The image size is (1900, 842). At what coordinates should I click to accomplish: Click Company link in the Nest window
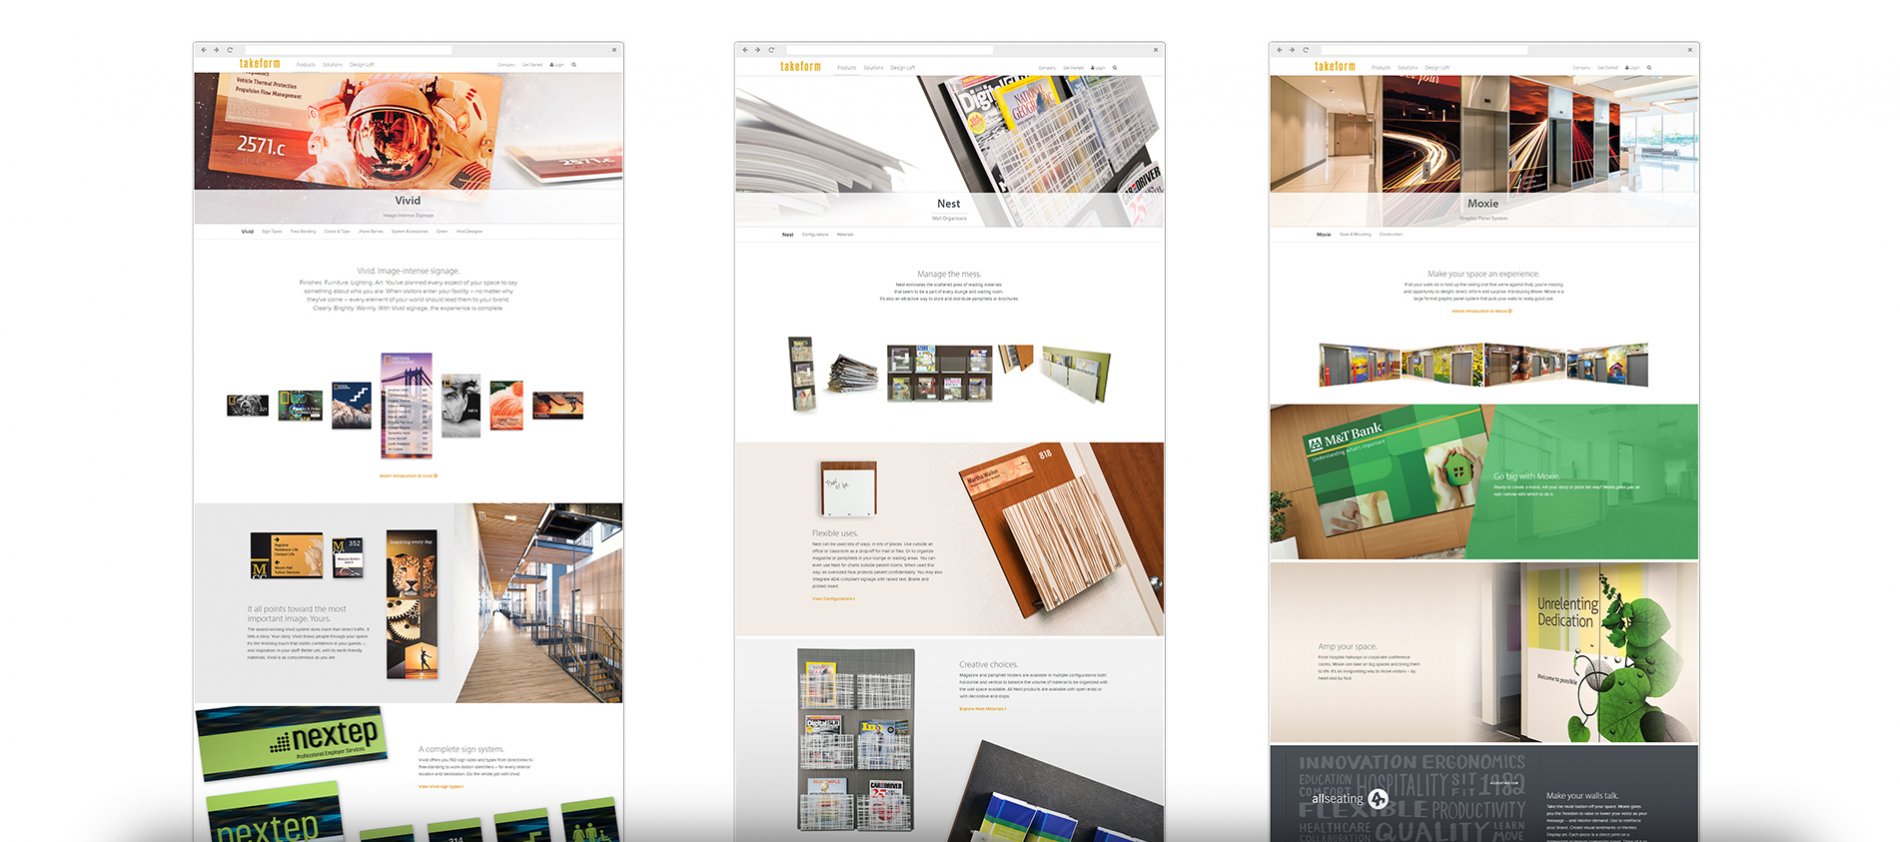click(x=1047, y=68)
